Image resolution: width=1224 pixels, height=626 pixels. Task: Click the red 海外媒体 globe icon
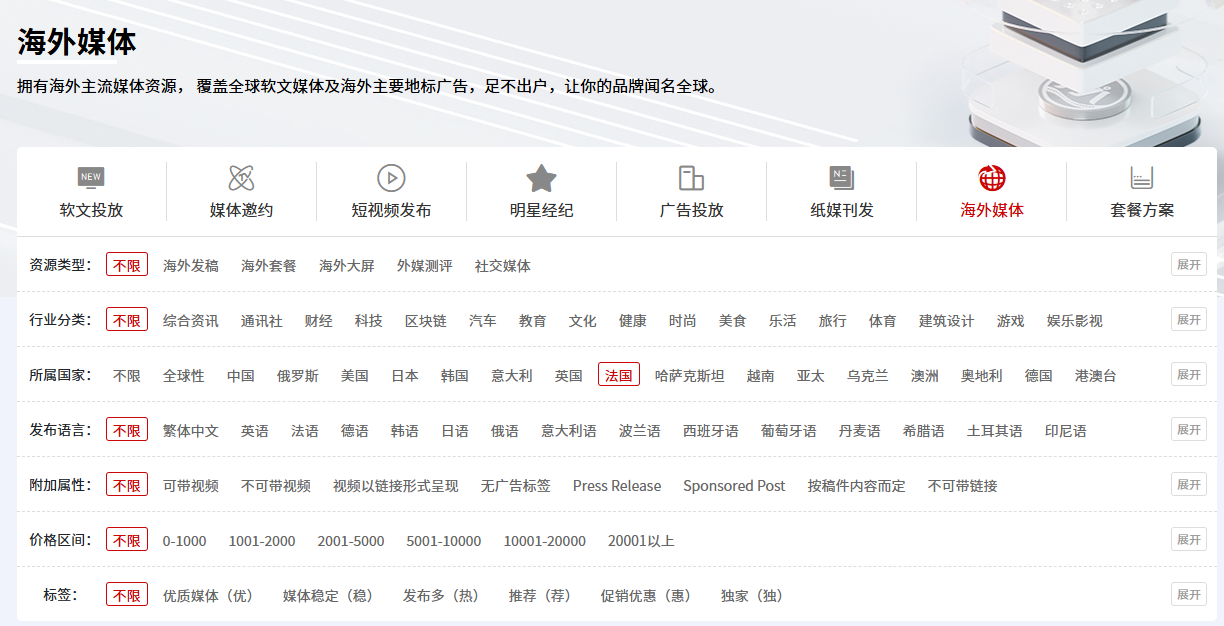click(991, 178)
